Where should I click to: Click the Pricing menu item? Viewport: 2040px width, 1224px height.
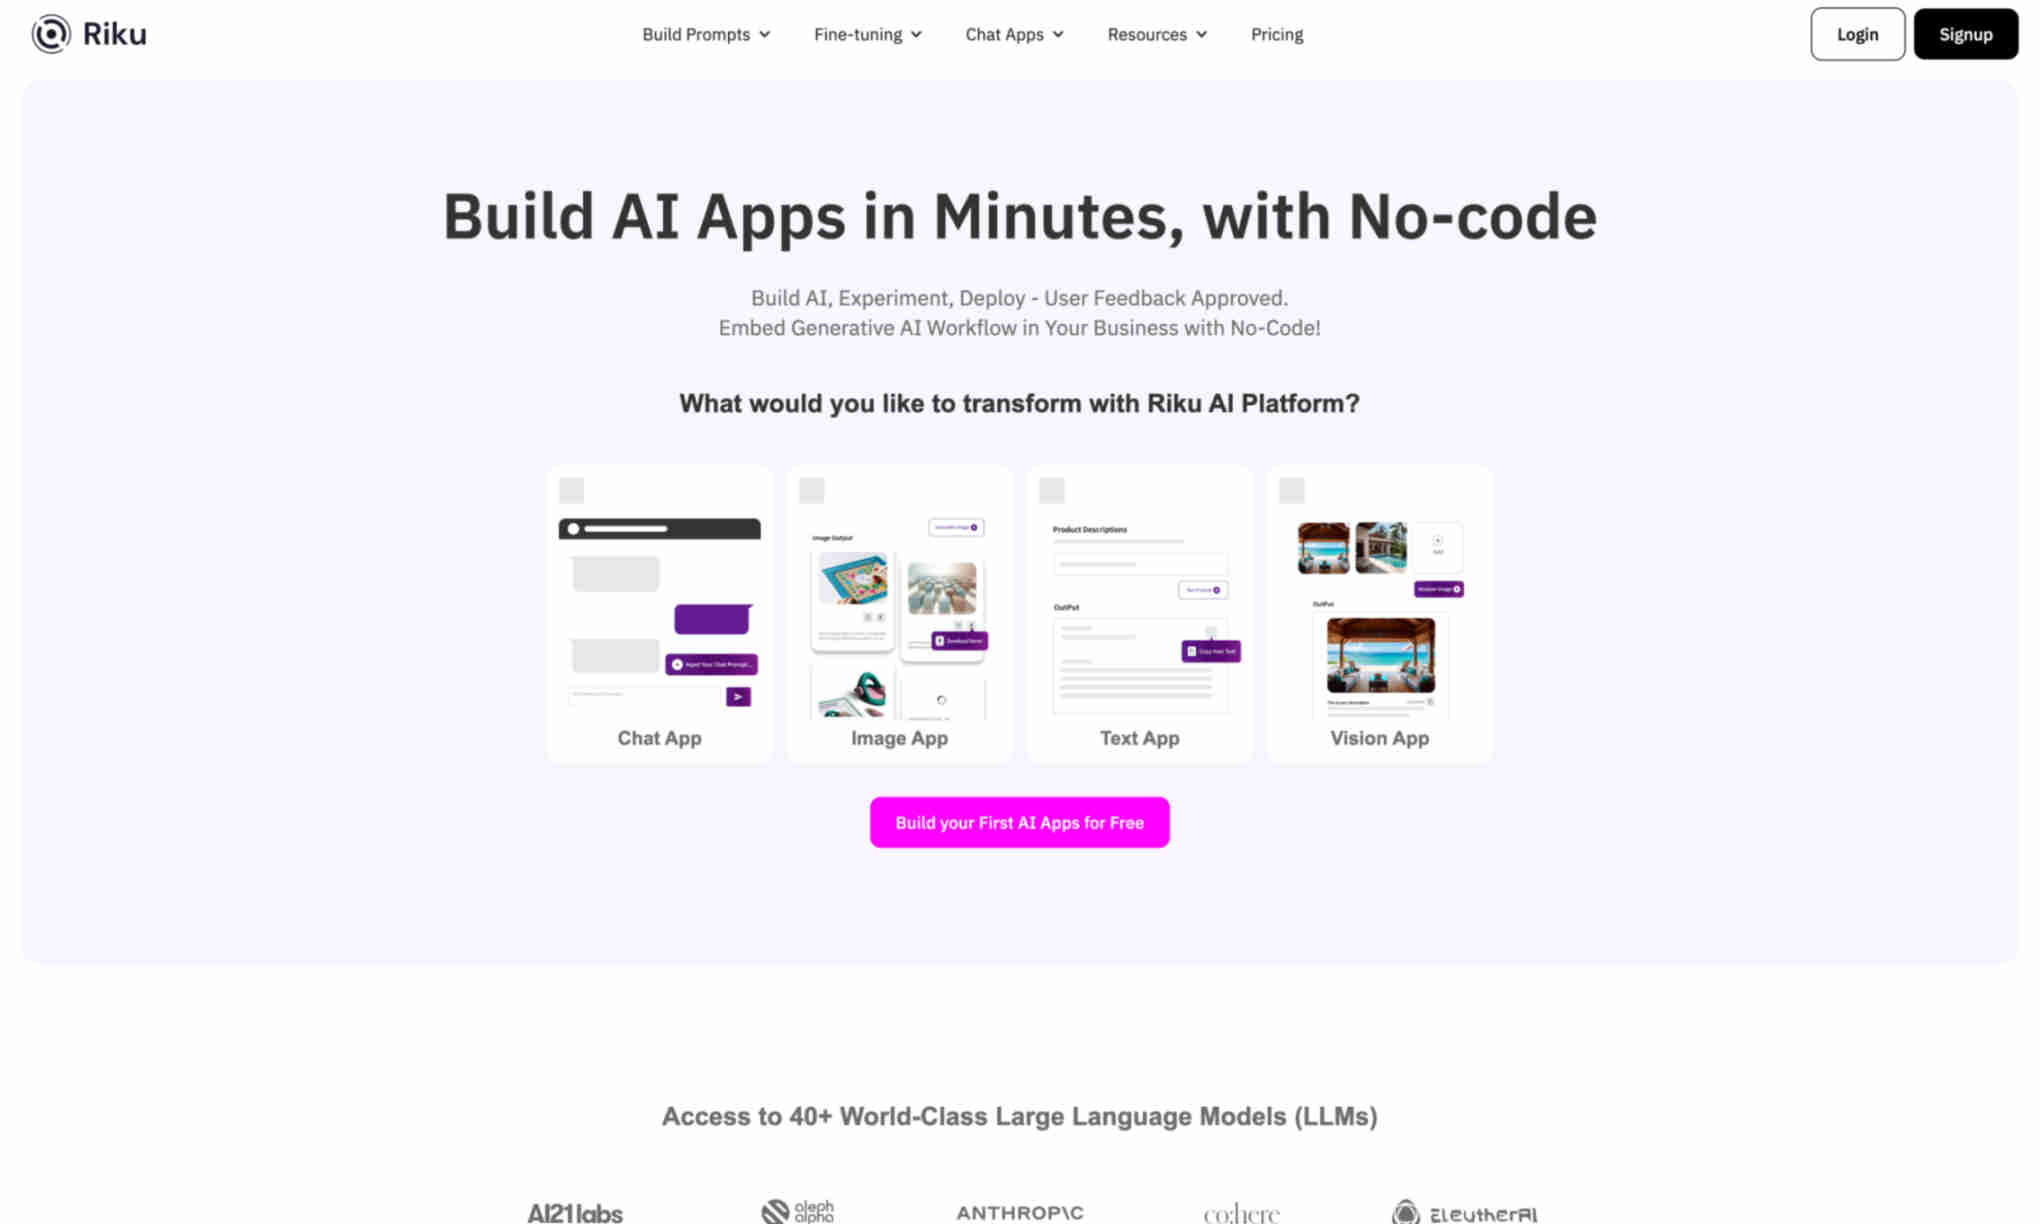click(x=1275, y=34)
